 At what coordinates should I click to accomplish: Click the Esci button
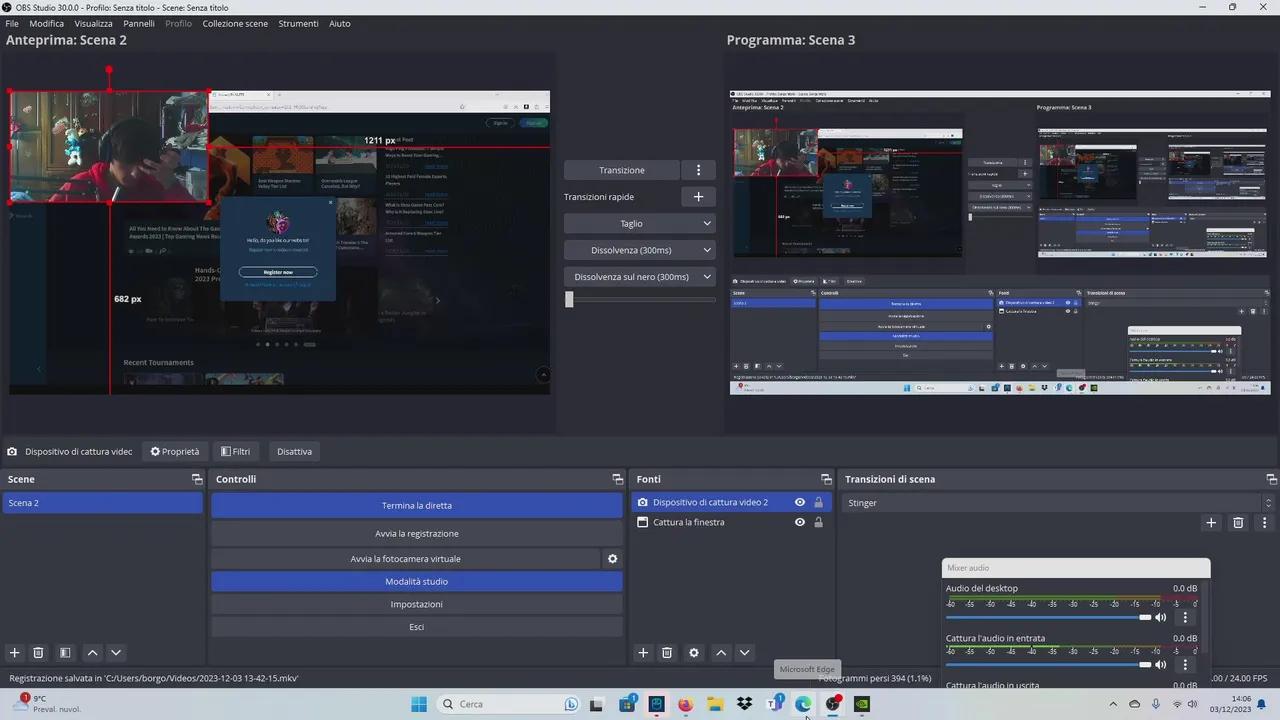click(417, 627)
